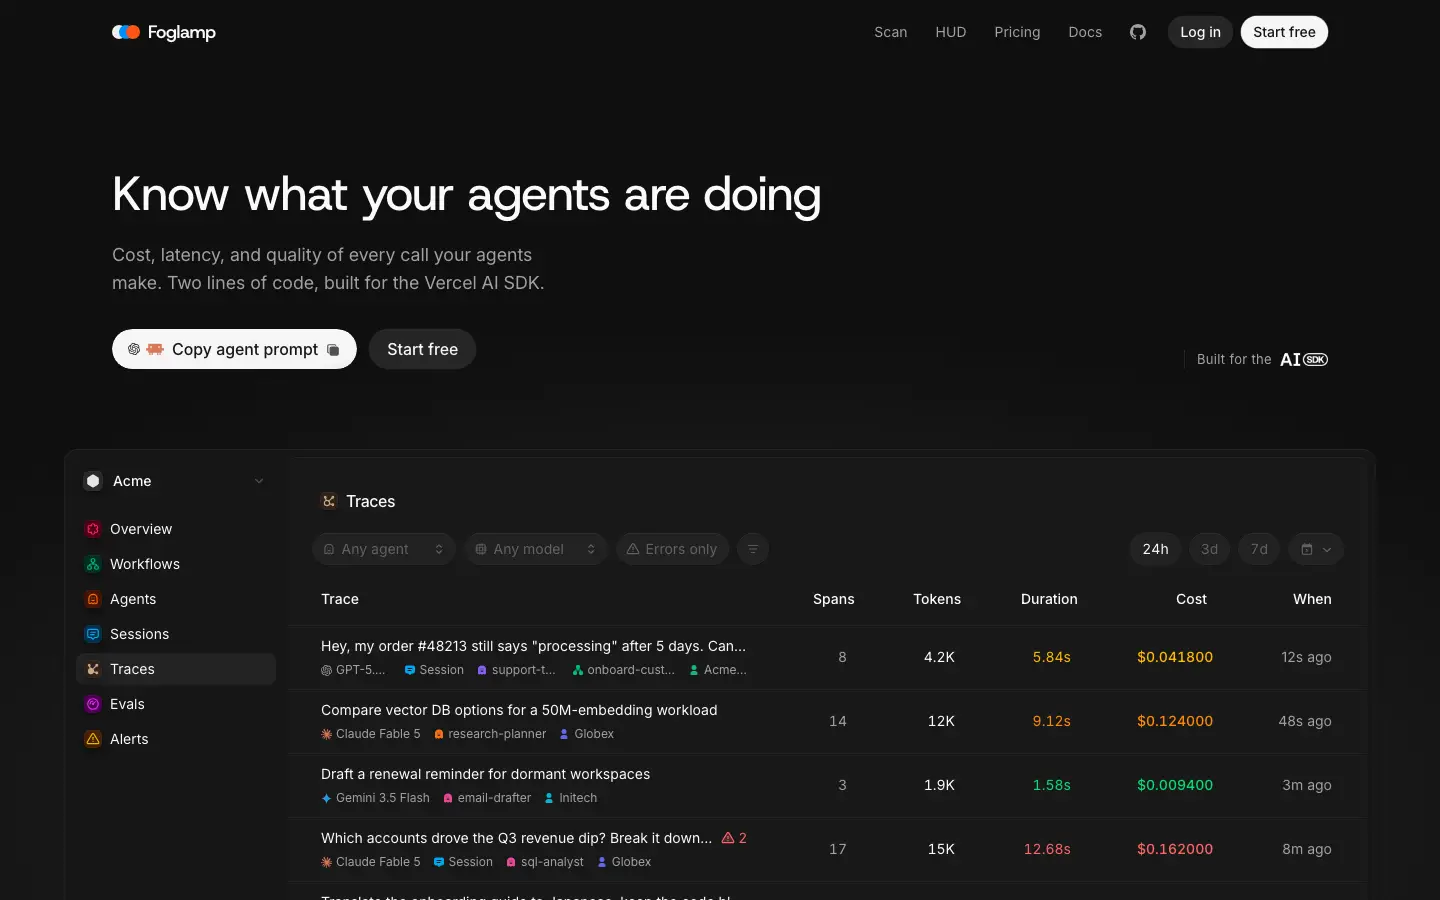The width and height of the screenshot is (1440, 900).
Task: Open the Pricing page
Action: point(1017,32)
